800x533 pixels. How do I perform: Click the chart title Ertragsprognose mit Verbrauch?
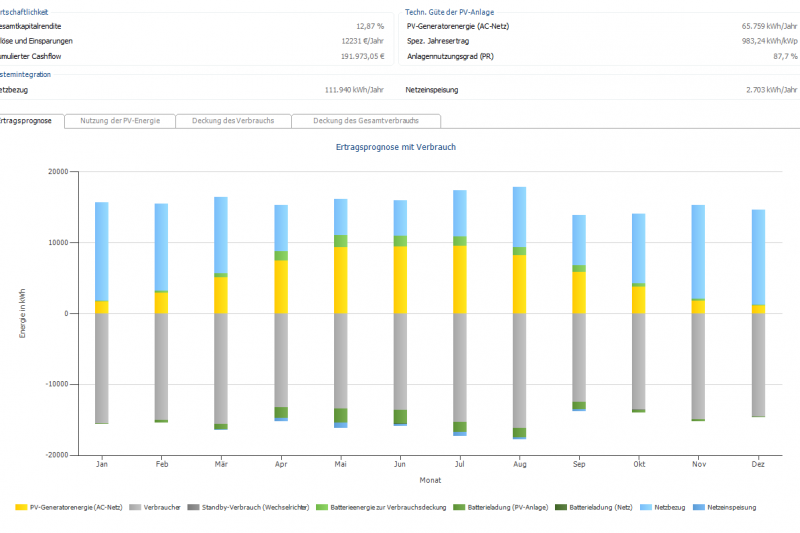click(x=397, y=147)
